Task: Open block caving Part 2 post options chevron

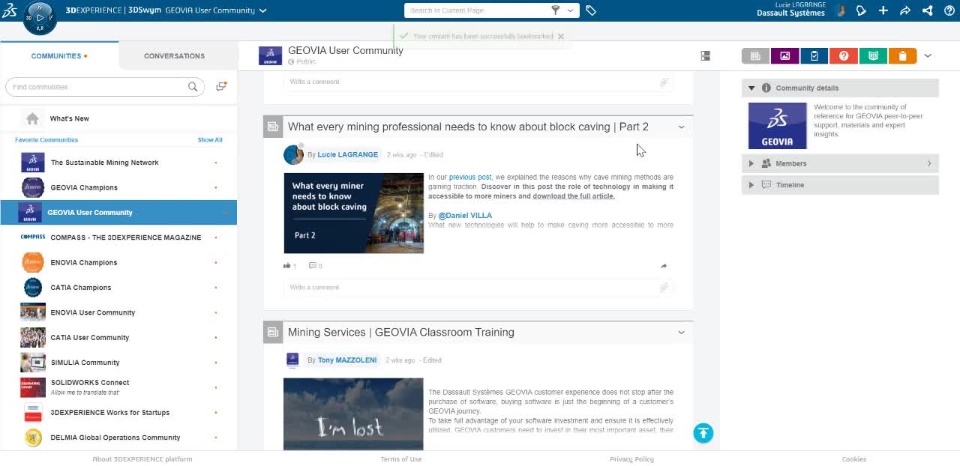Action: coord(681,127)
